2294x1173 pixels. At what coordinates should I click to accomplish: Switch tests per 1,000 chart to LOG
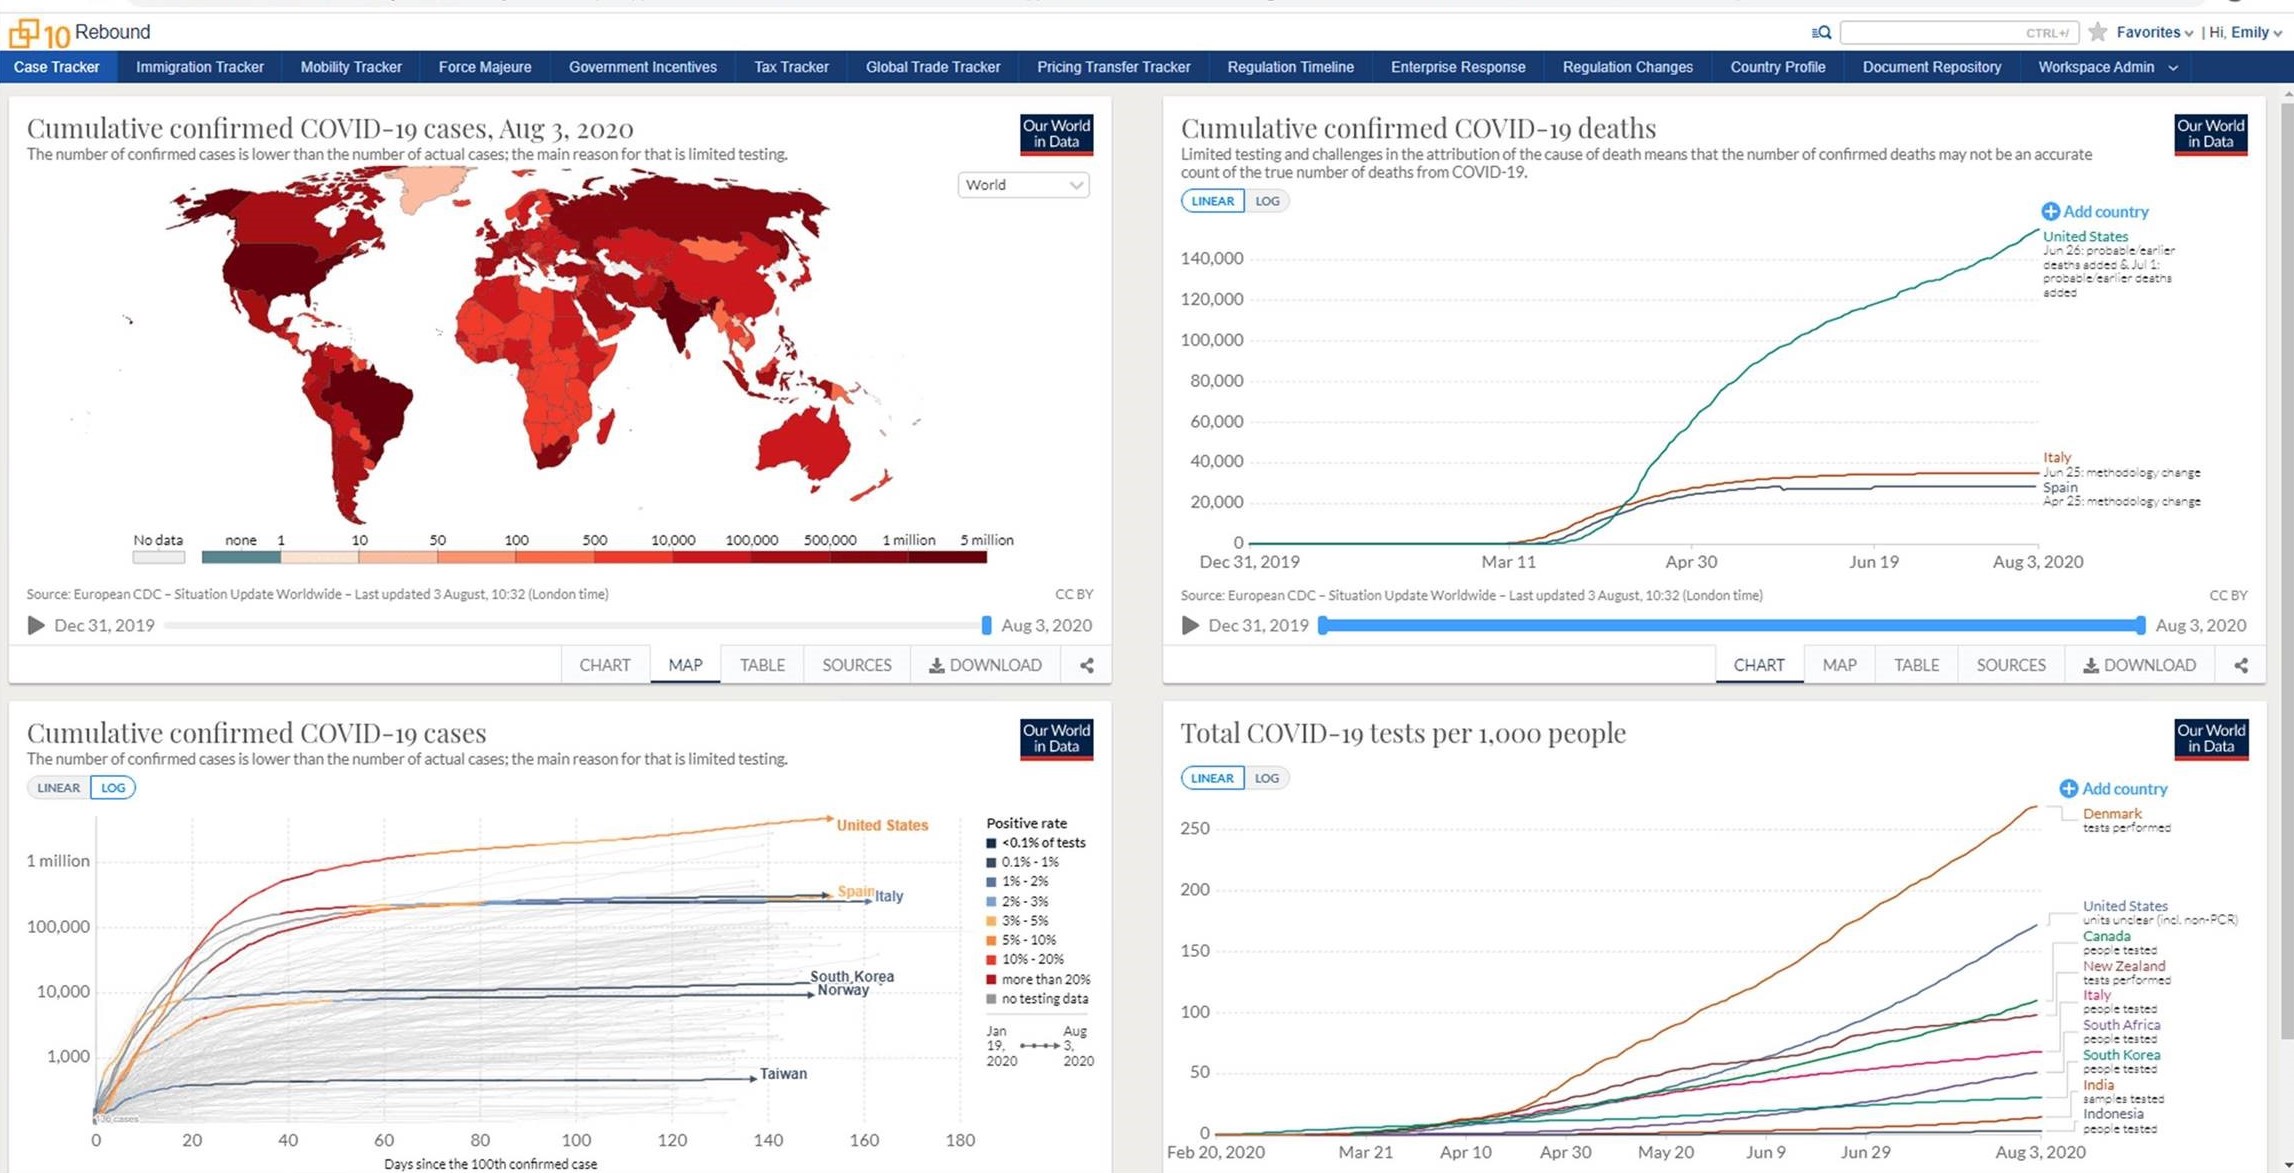(x=1267, y=777)
